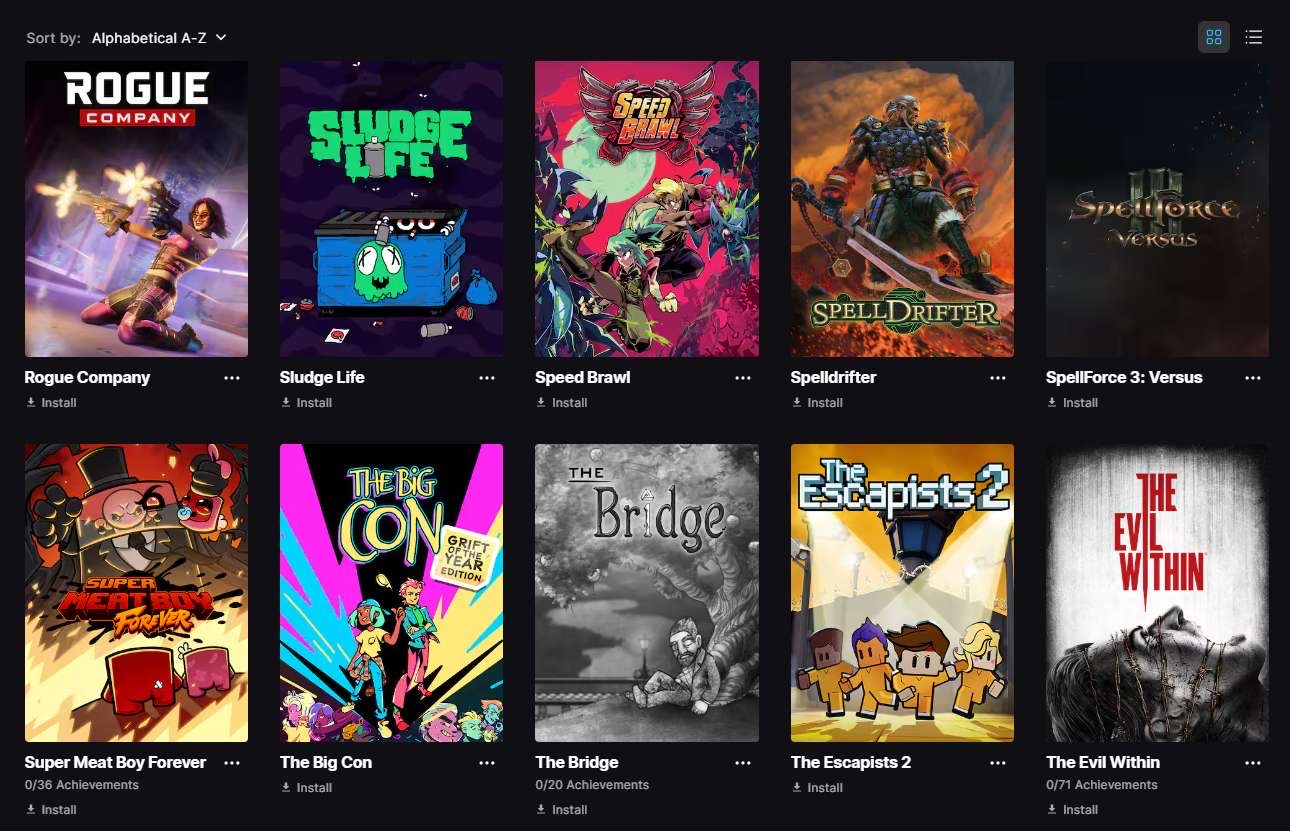Image resolution: width=1290 pixels, height=831 pixels.
Task: Open The Bridge game title link
Action: [x=577, y=762]
